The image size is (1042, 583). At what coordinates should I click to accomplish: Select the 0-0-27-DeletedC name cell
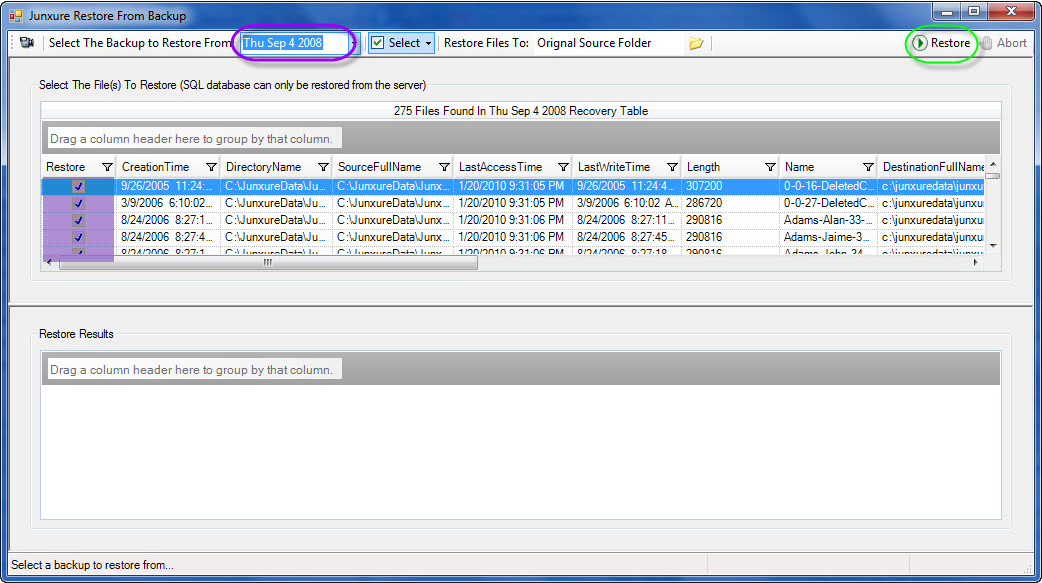click(x=828, y=203)
